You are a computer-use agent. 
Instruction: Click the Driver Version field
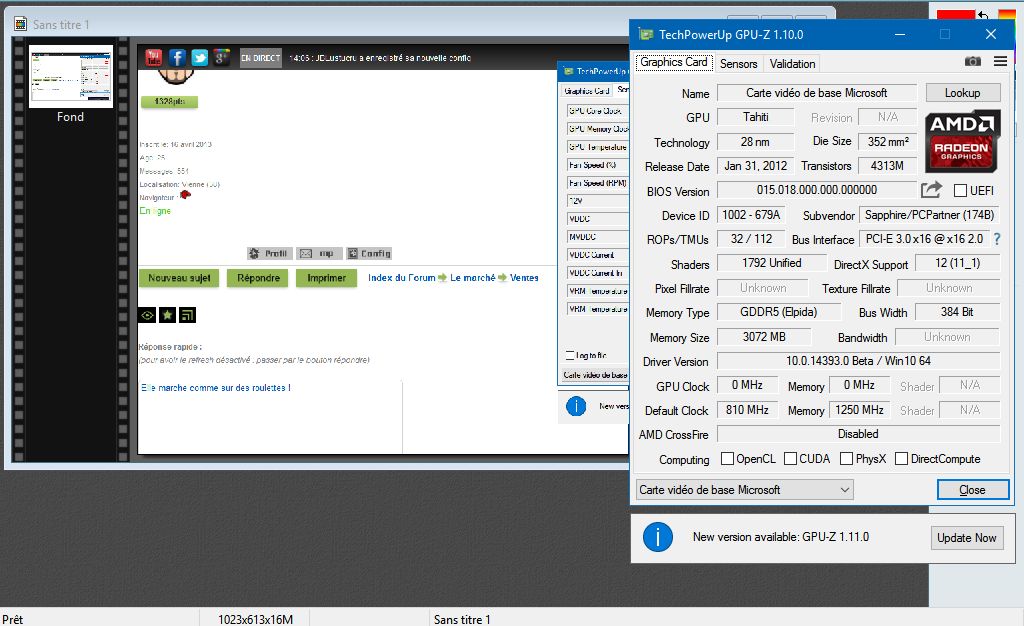click(x=858, y=361)
